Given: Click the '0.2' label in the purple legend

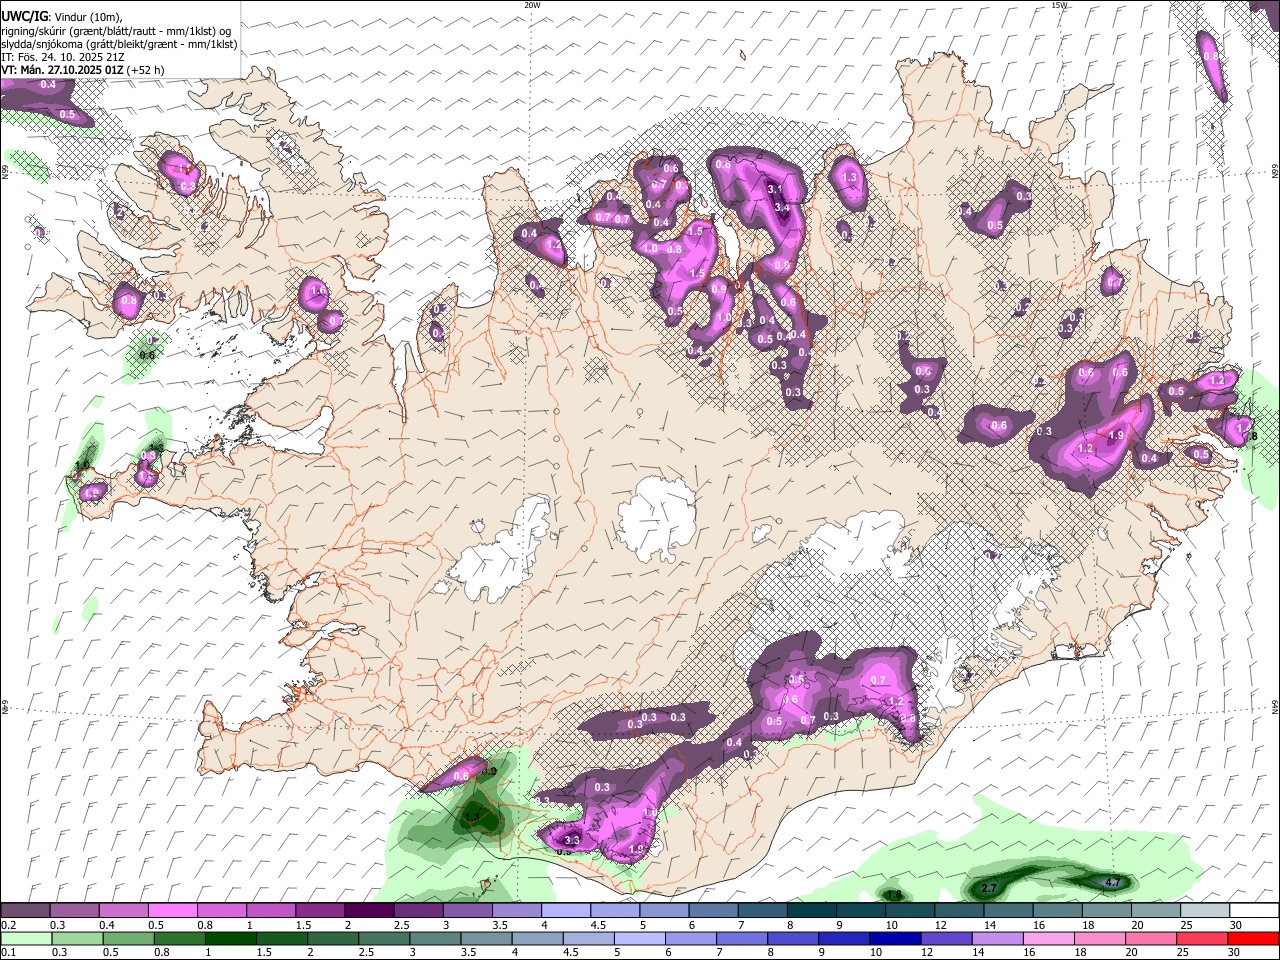Looking at the screenshot, I should tap(9, 925).
